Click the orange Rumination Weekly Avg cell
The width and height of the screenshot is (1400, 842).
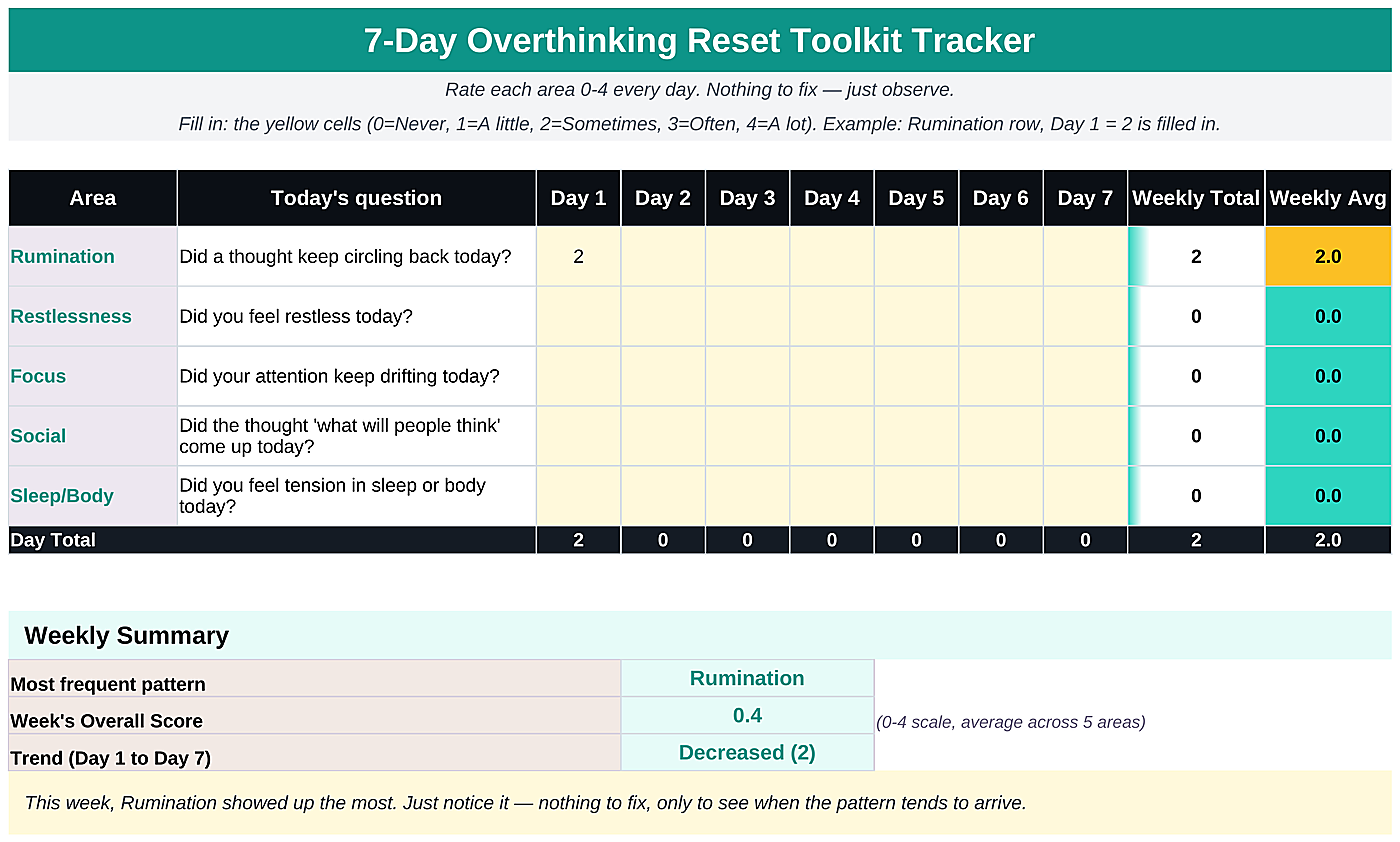coord(1328,256)
